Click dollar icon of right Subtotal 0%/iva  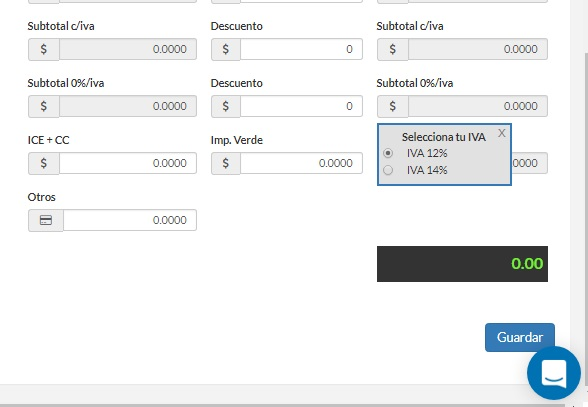pos(392,106)
